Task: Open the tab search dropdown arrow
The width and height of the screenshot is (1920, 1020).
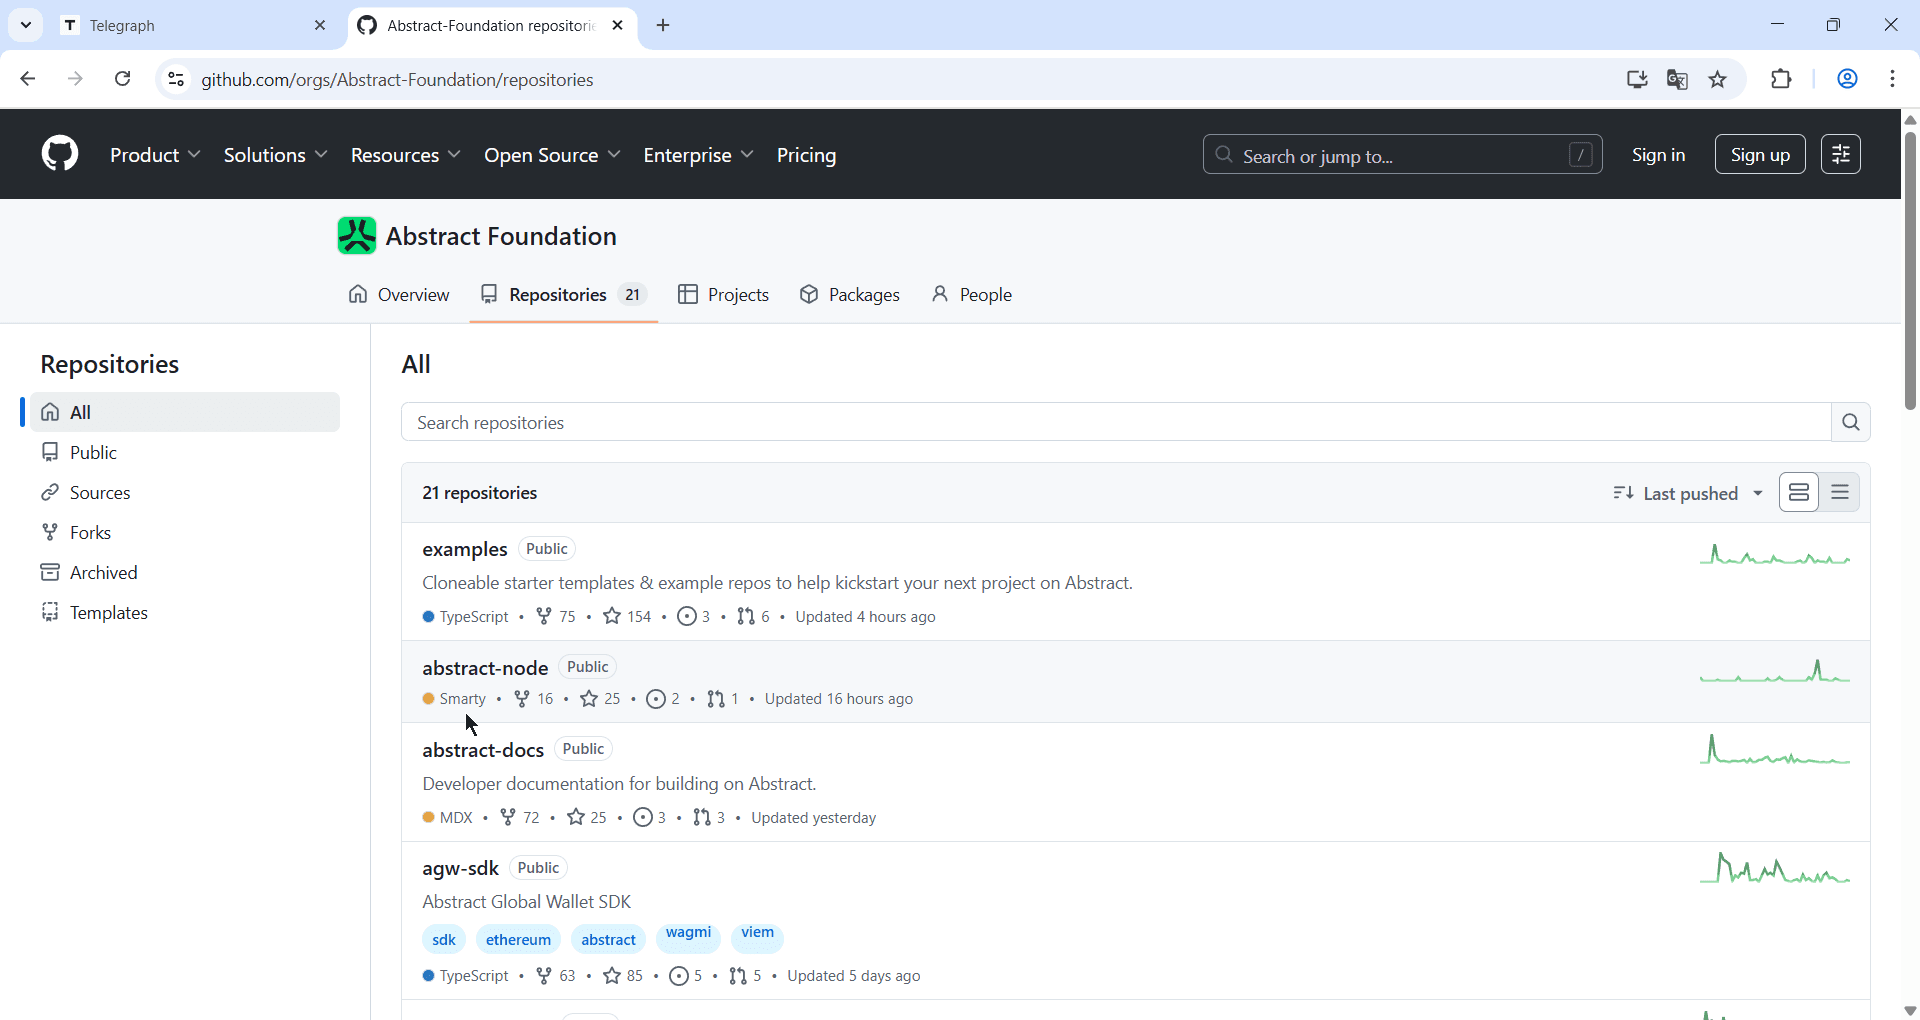Action: (26, 25)
